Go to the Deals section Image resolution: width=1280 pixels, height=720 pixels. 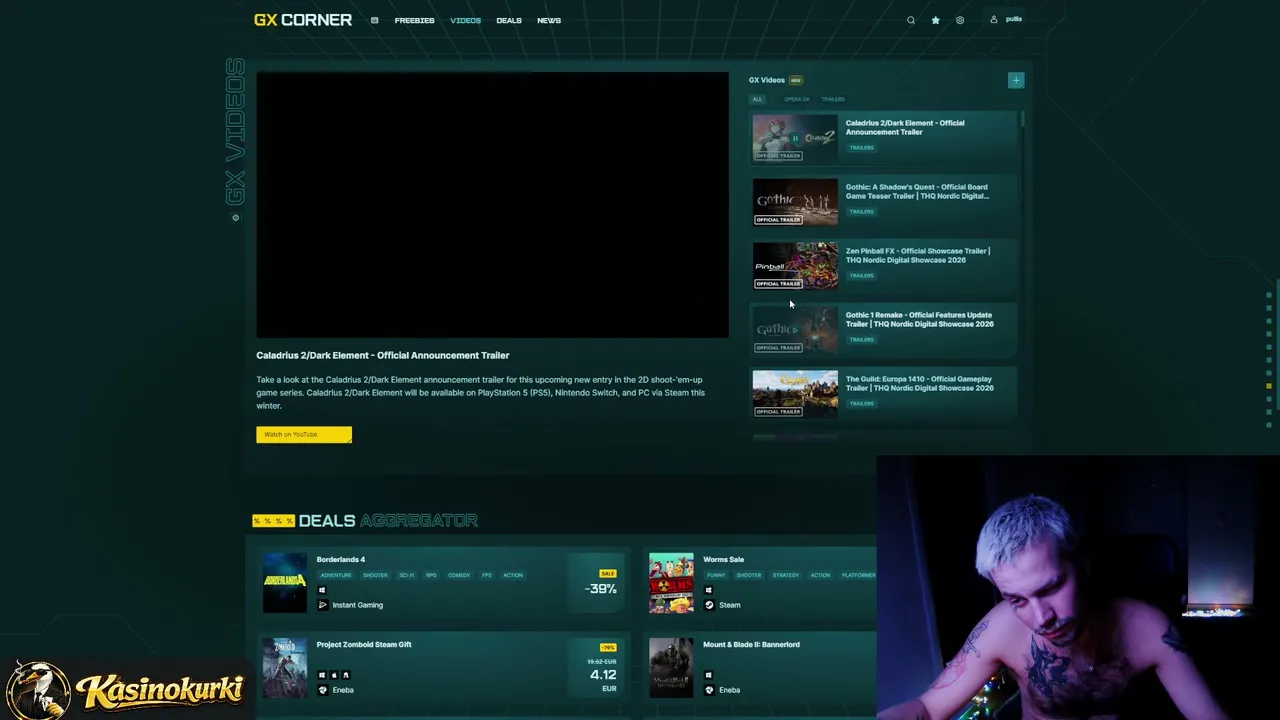coord(509,20)
